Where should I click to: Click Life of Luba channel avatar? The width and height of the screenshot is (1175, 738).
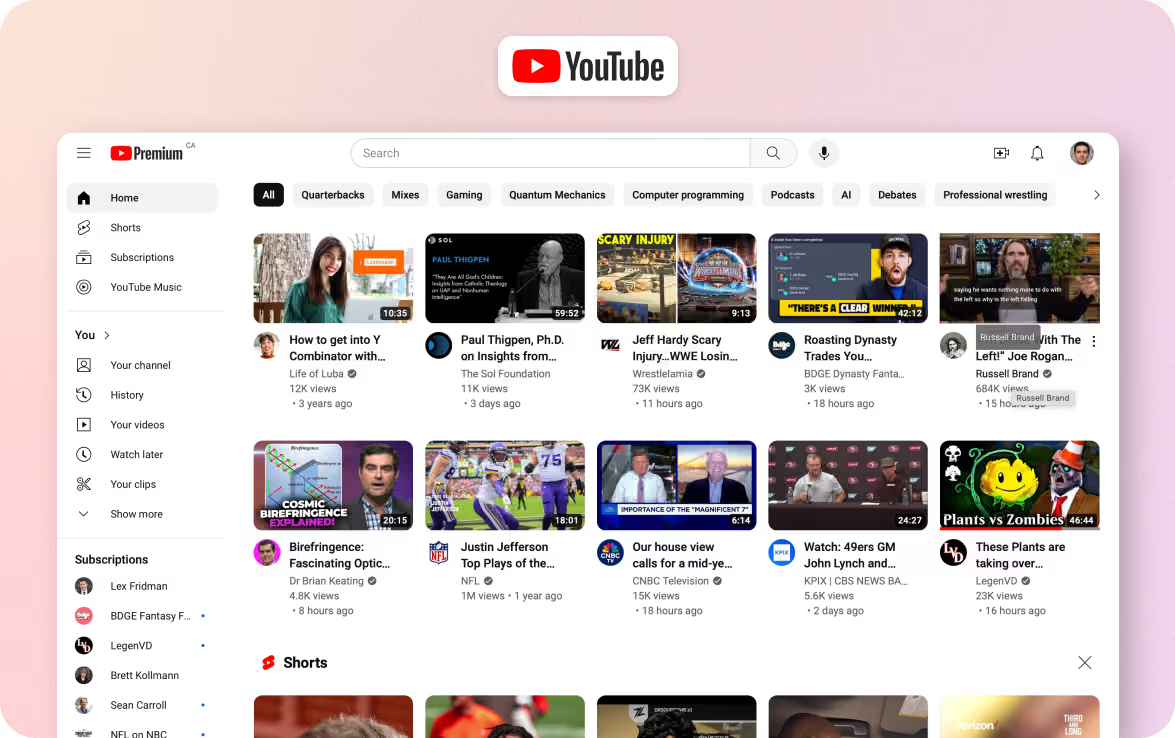[x=267, y=345]
